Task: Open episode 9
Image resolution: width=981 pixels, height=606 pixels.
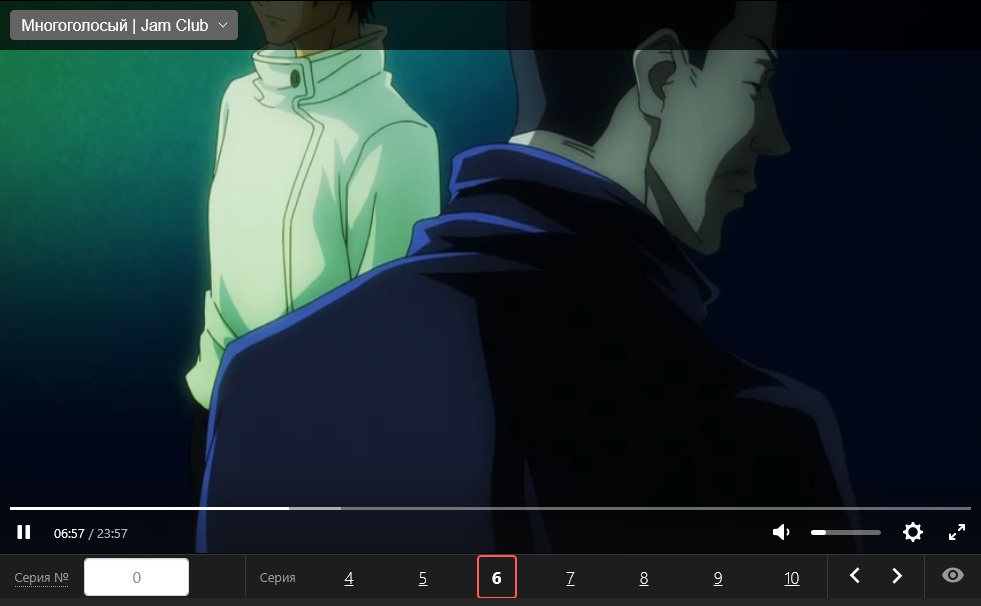Action: click(718, 578)
